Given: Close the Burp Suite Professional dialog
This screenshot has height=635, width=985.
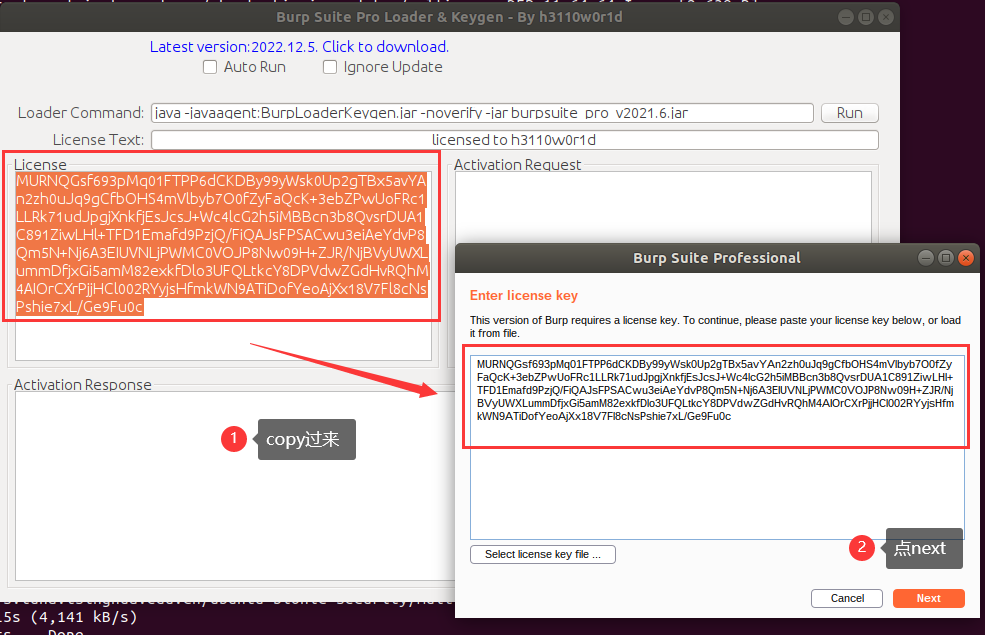Looking at the screenshot, I should pyautogui.click(x=966, y=258).
